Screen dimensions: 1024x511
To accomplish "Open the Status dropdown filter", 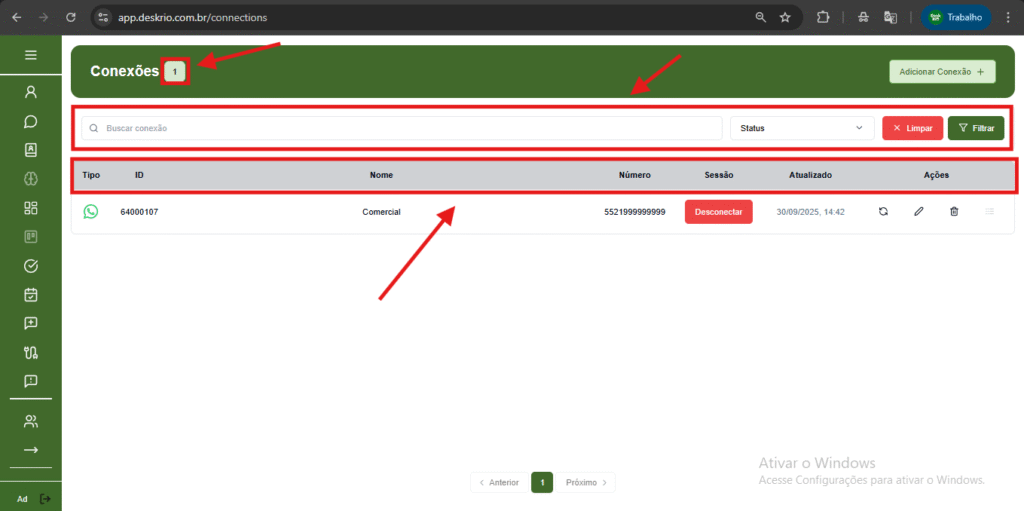I will tap(802, 128).
